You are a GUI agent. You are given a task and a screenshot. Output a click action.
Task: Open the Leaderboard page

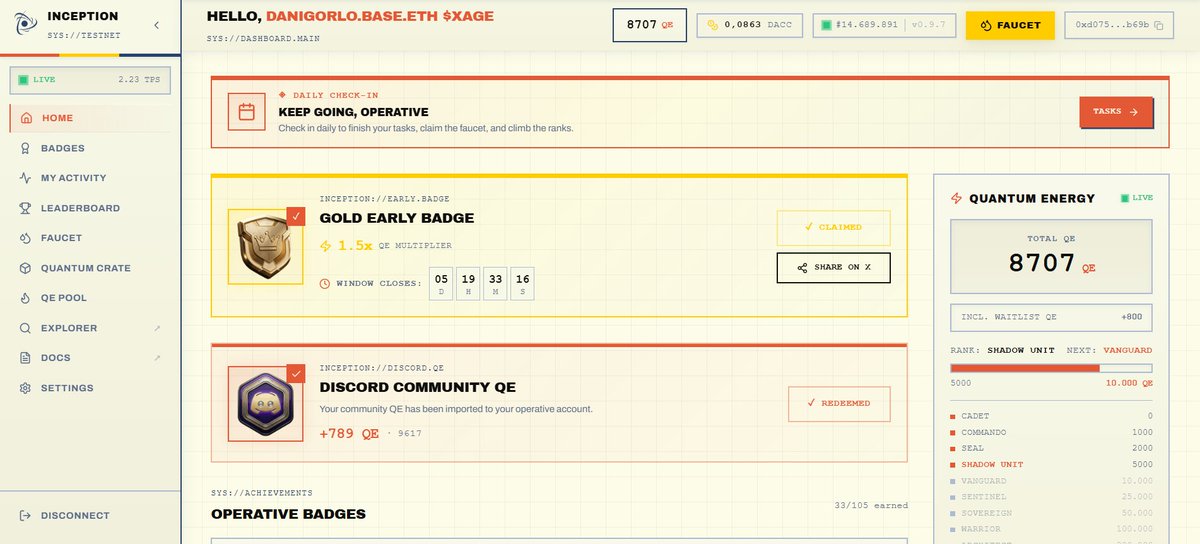pos(91,208)
